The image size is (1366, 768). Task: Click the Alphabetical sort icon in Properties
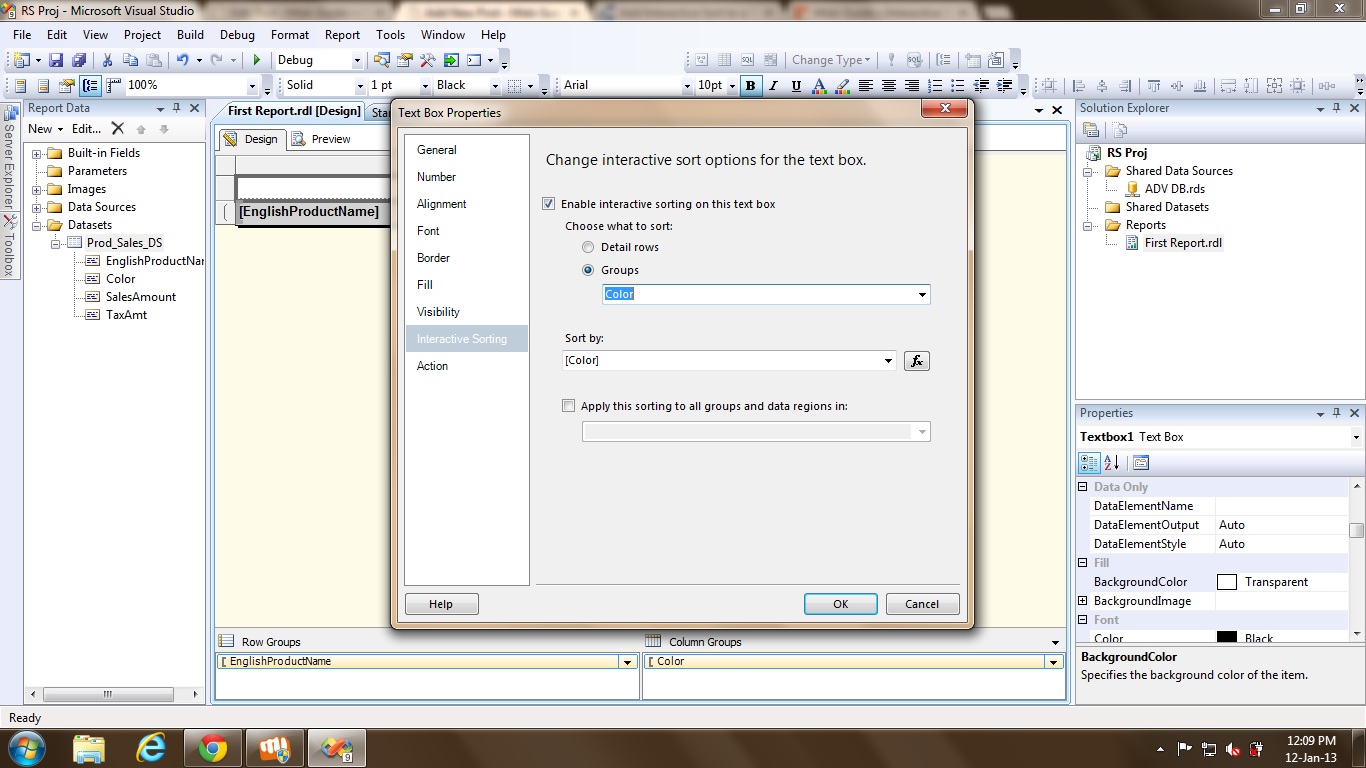pyautogui.click(x=1112, y=463)
